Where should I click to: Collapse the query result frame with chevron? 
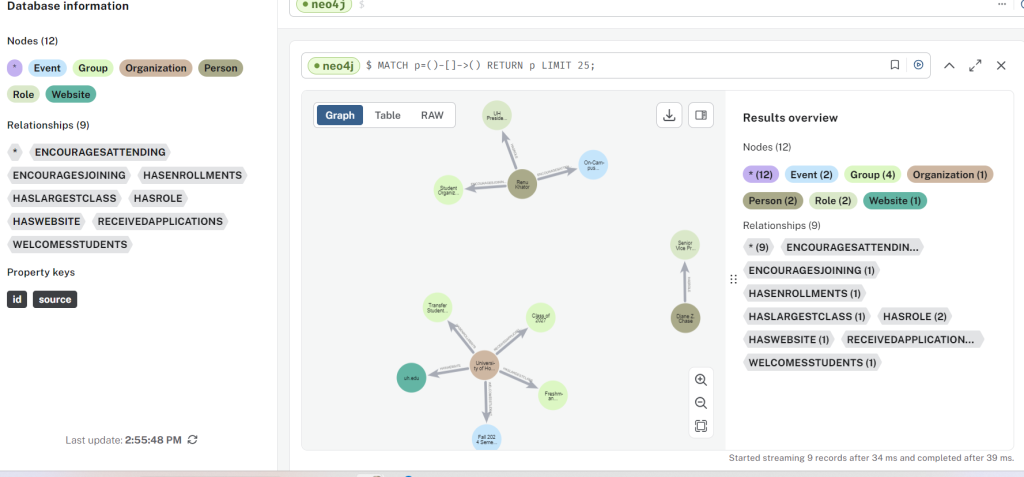949,65
